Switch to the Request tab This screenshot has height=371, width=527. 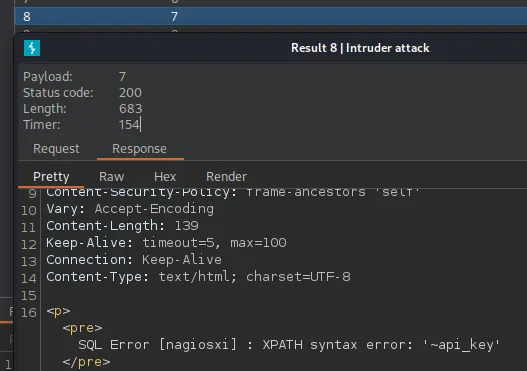[56, 149]
